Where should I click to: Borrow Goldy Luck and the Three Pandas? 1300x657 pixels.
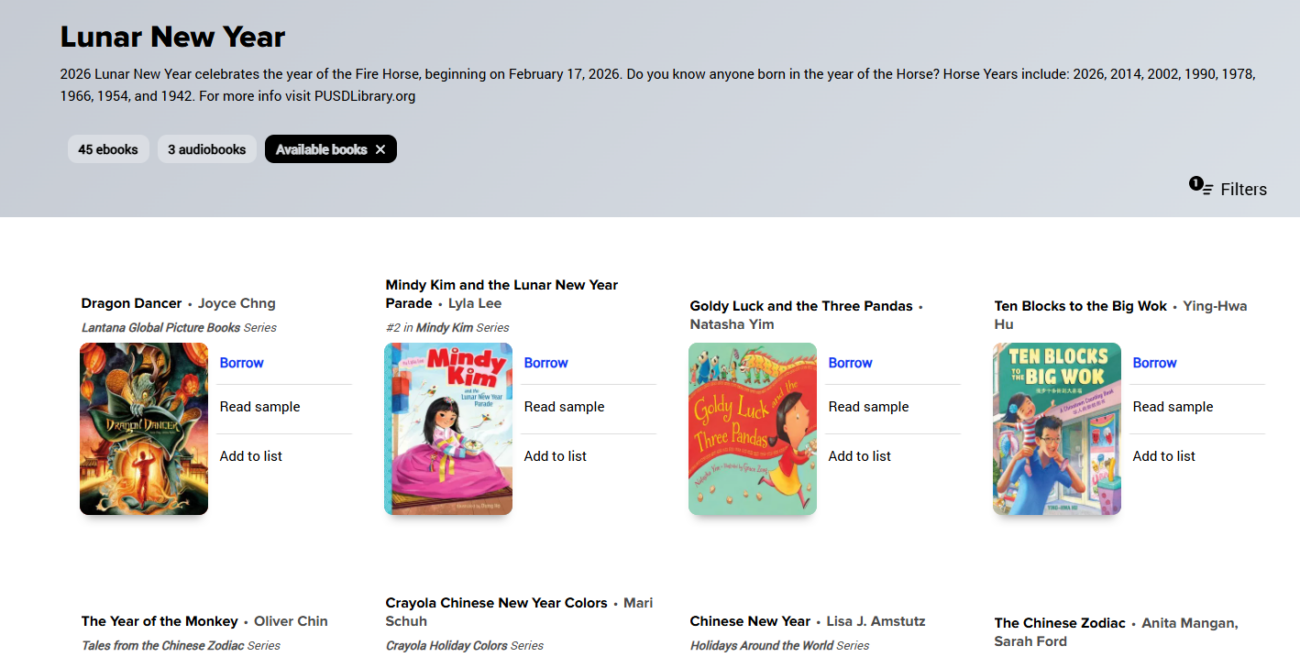(x=850, y=363)
